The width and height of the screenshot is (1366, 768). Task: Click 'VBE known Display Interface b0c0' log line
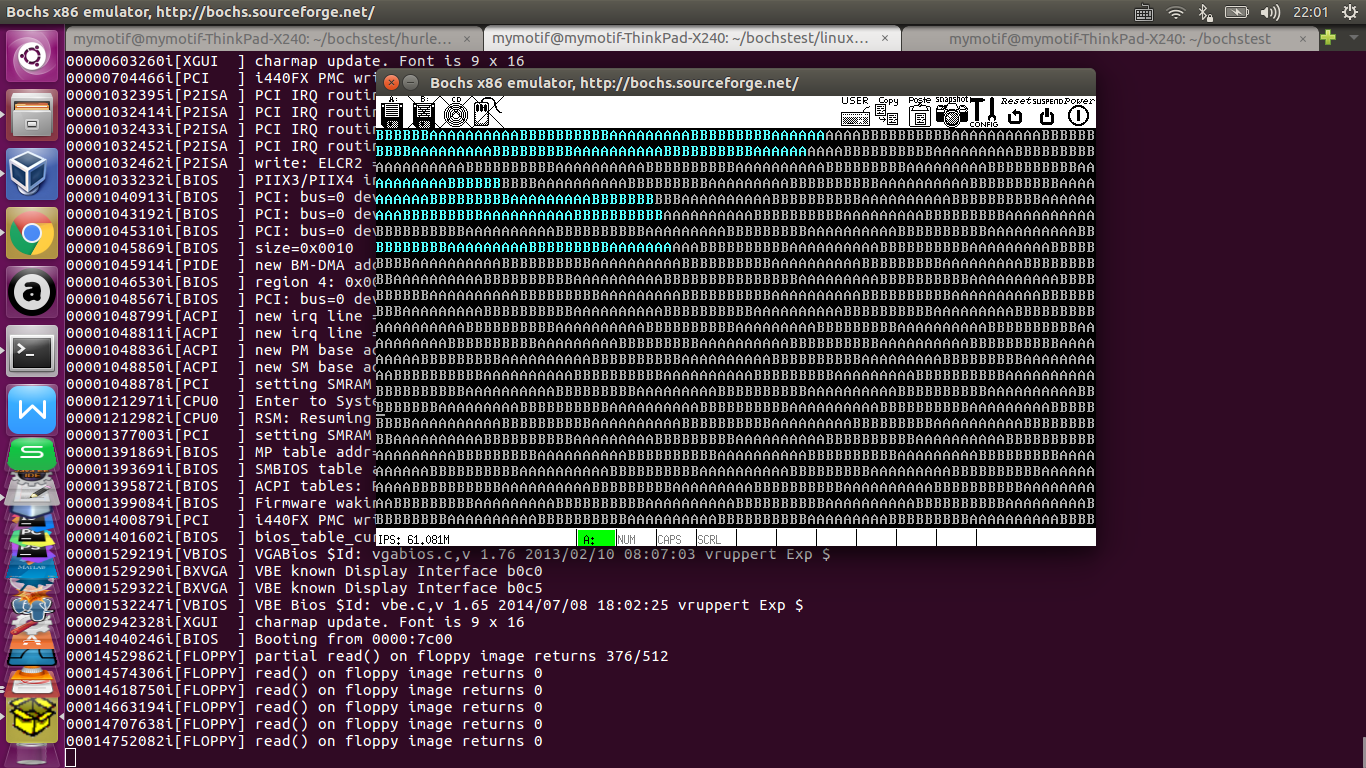point(304,571)
